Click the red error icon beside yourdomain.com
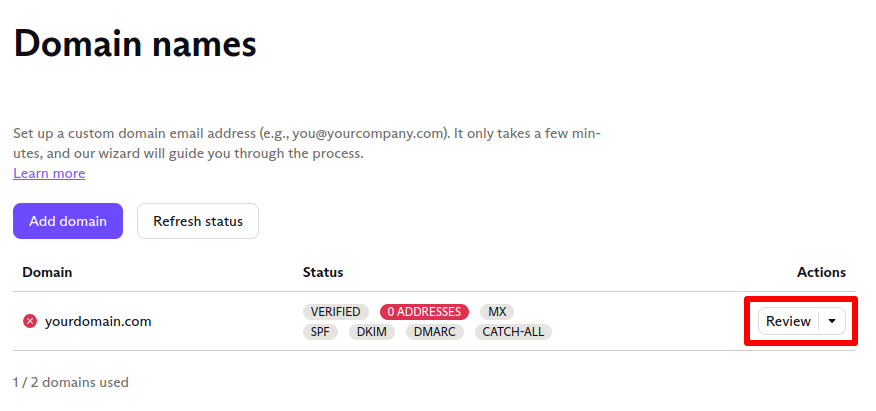This screenshot has width=876, height=411. [30, 321]
